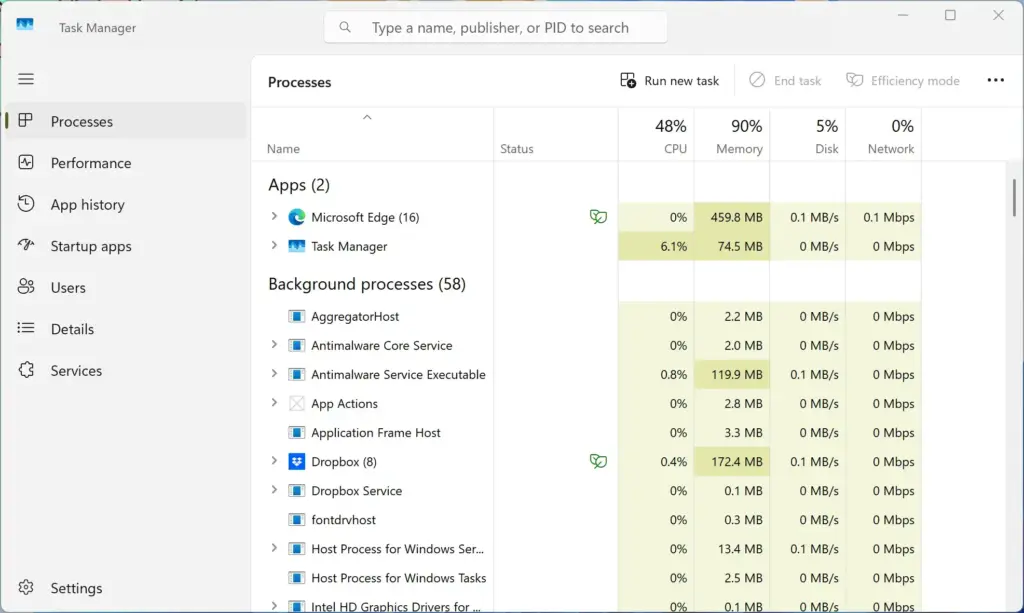Click the Task Manager app icon in title bar

pos(25,24)
